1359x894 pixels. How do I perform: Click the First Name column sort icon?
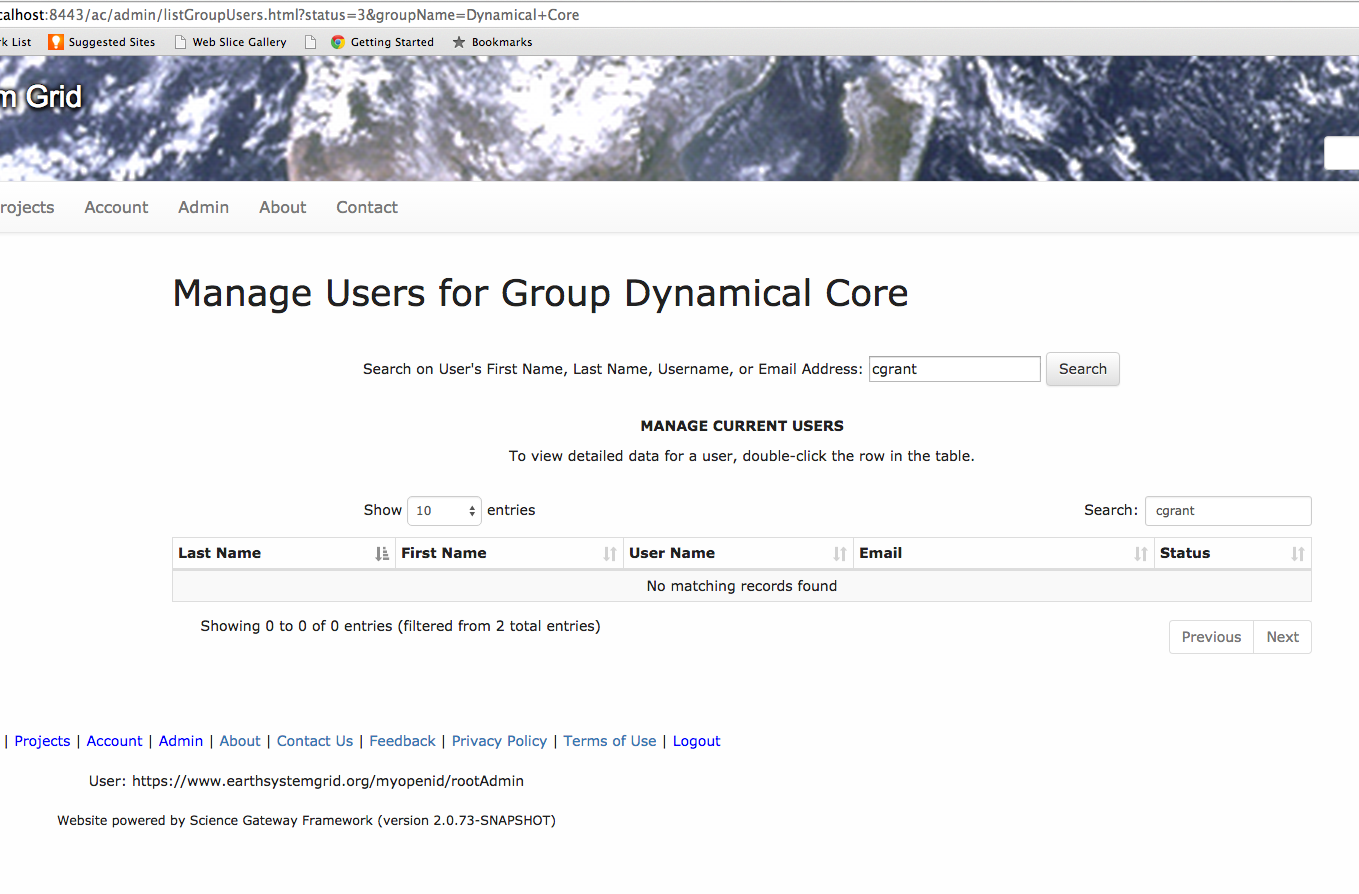(610, 554)
